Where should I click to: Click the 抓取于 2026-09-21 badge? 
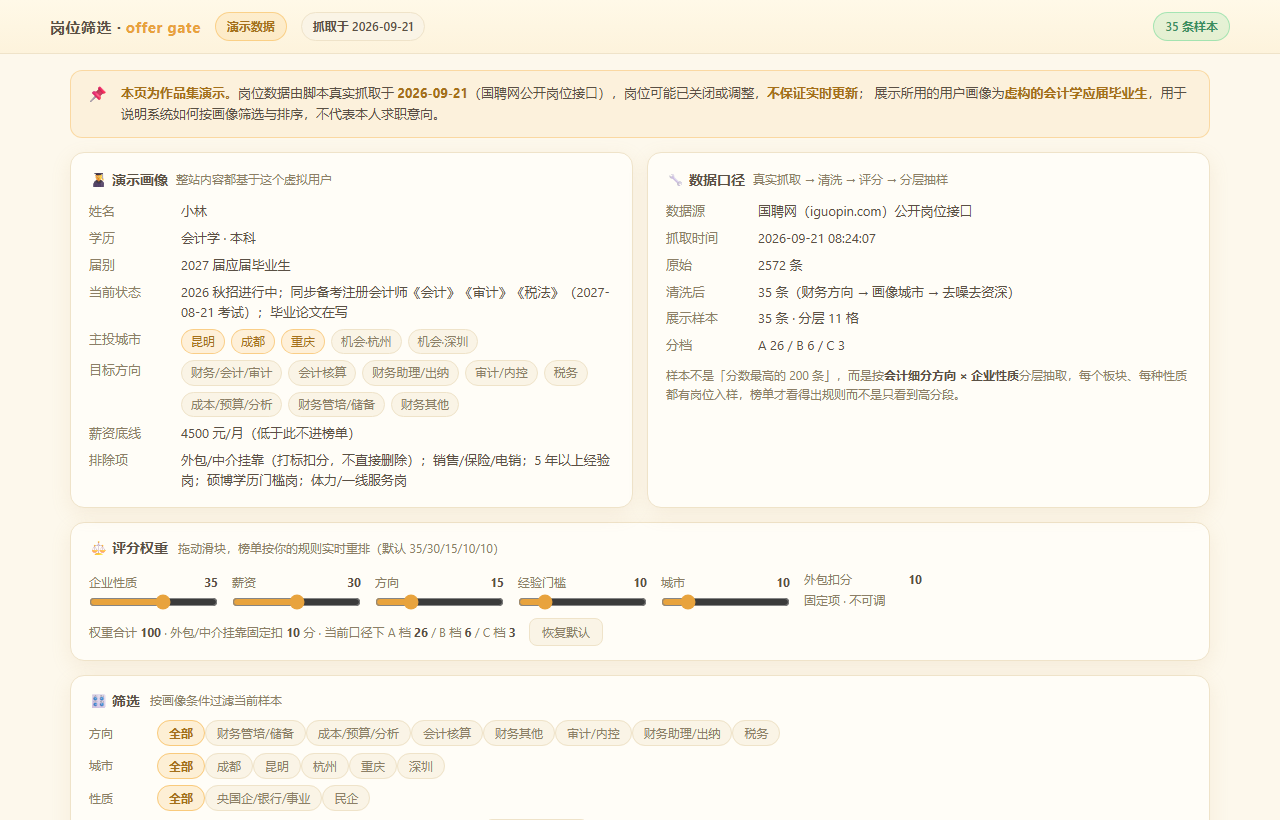363,27
